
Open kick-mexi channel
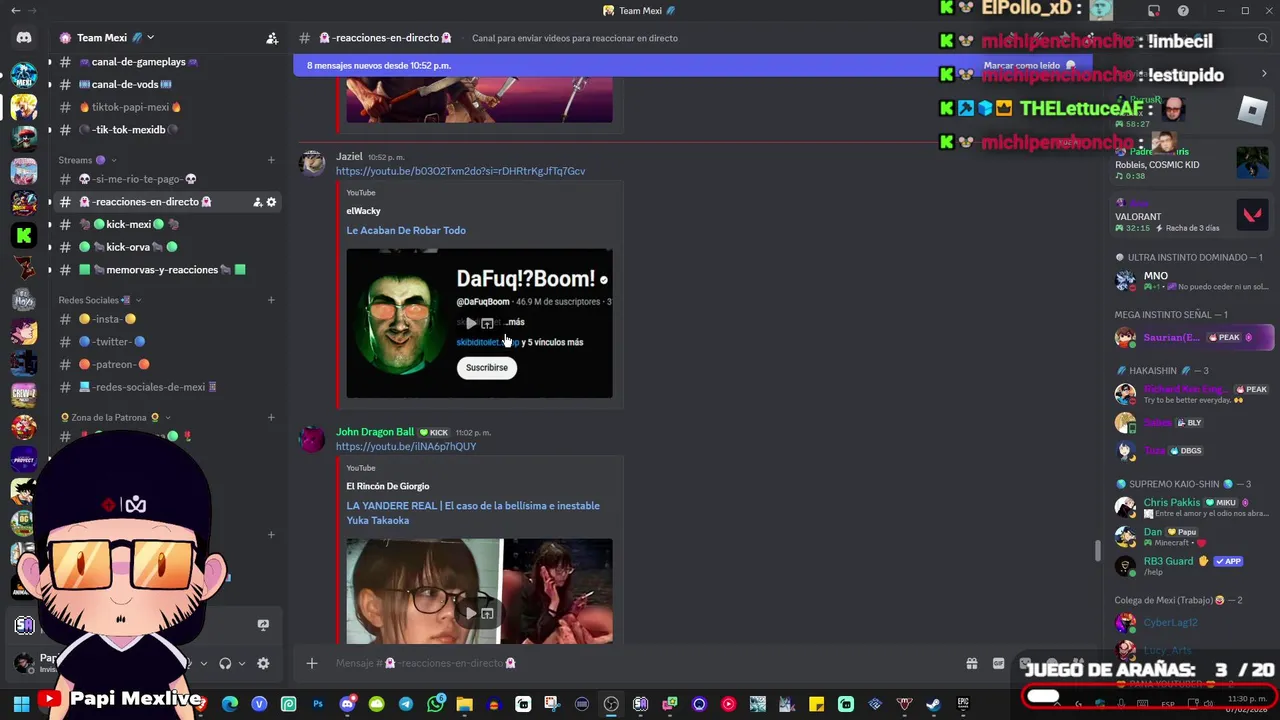pyautogui.click(x=167, y=224)
